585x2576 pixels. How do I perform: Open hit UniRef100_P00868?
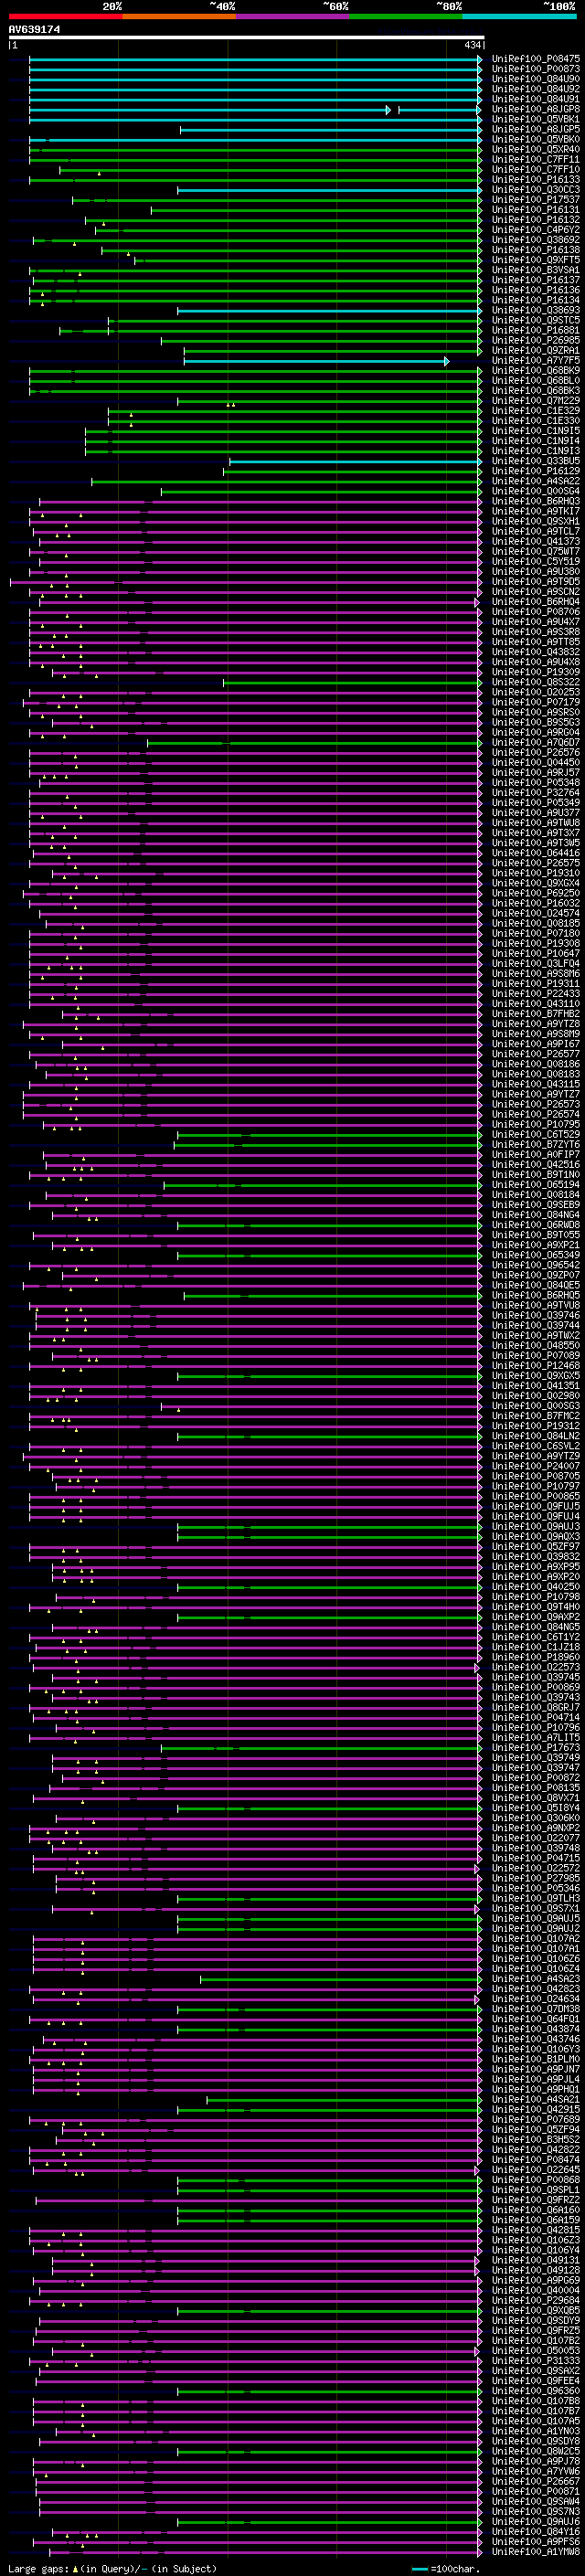(535, 2179)
